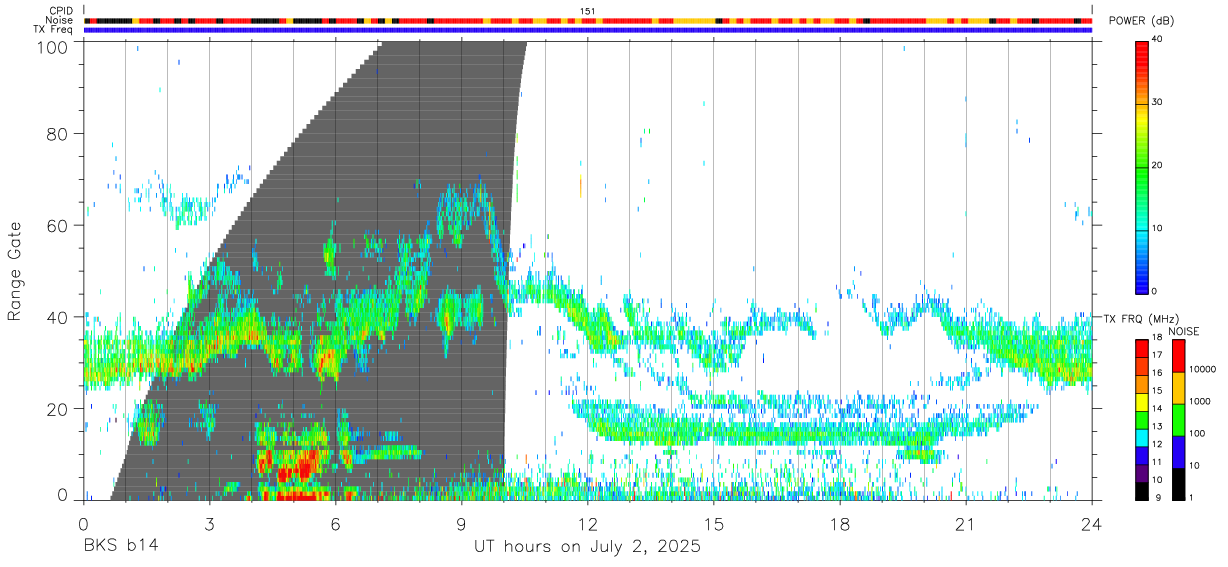
Task: Click the 0 hour tick on the UT axis
Action: click(84, 524)
